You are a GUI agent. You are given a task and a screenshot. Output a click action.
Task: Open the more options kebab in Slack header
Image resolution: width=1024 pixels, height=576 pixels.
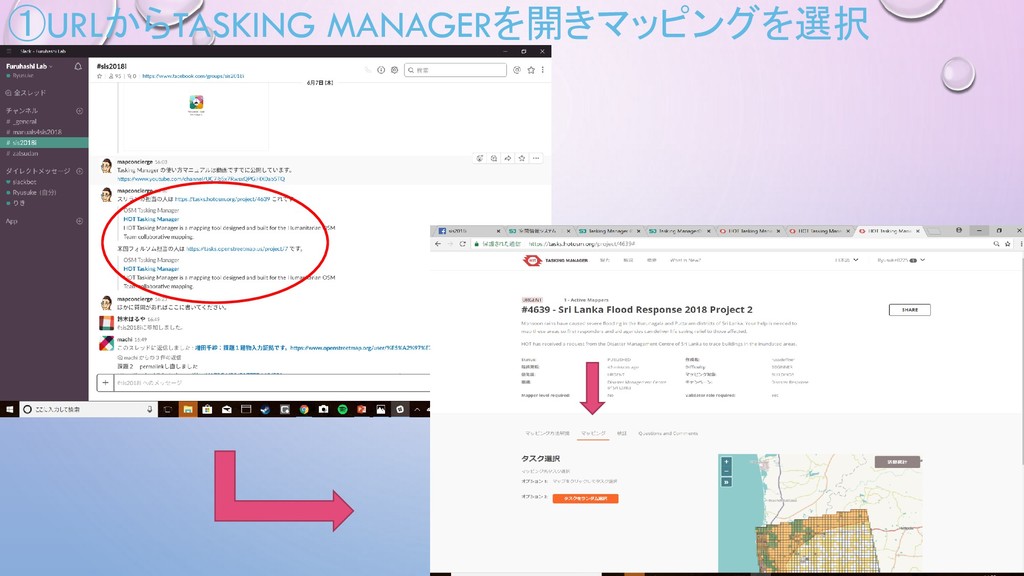(x=543, y=70)
